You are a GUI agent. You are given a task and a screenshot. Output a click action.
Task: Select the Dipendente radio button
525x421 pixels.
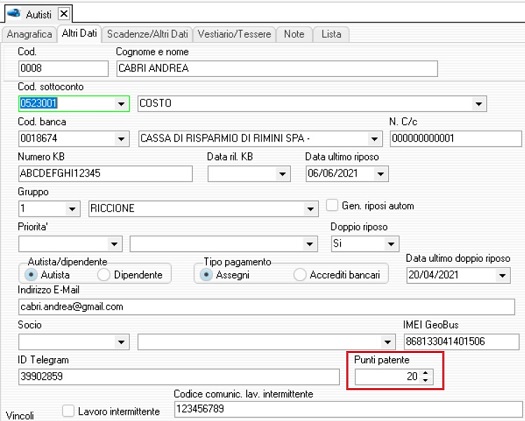point(103,275)
